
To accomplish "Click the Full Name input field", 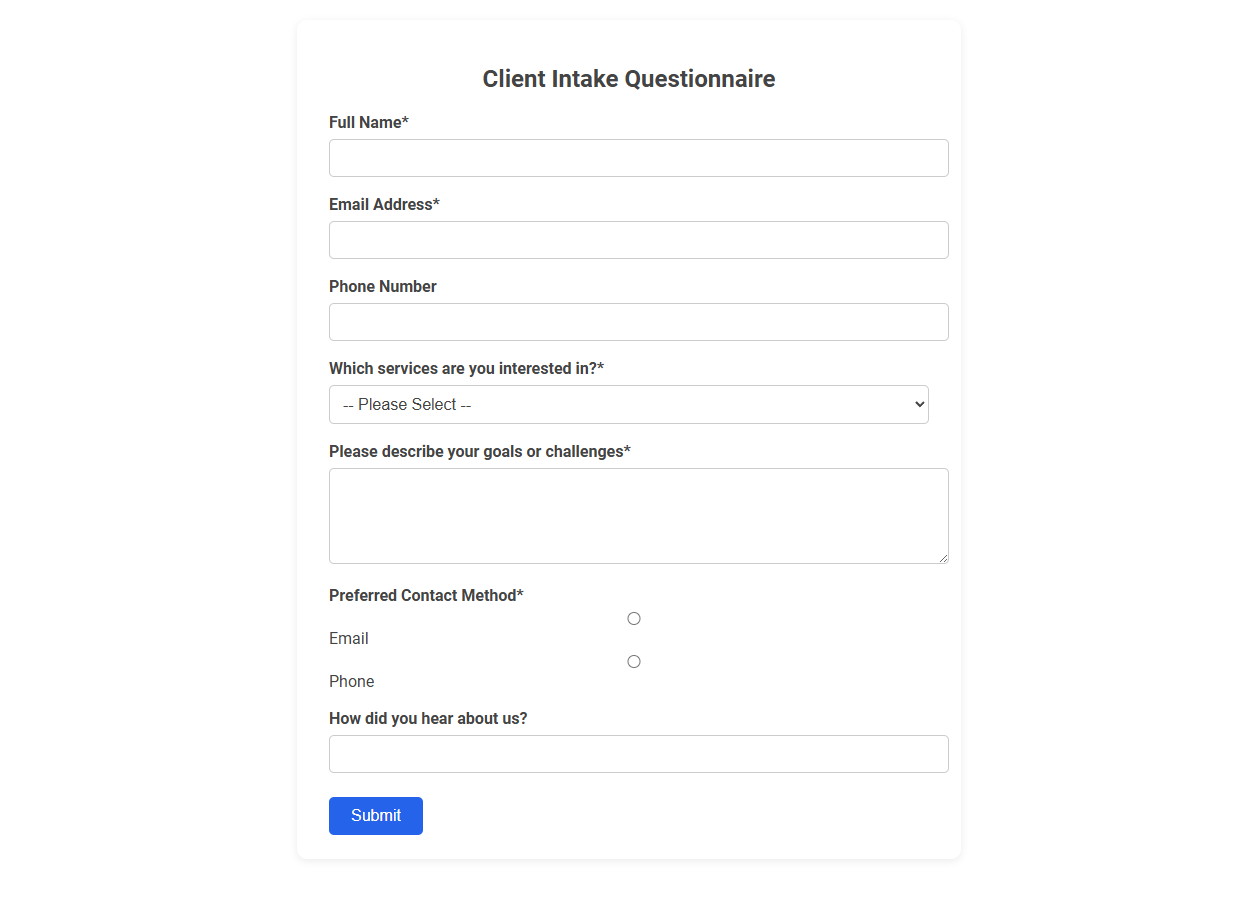I will point(638,158).
